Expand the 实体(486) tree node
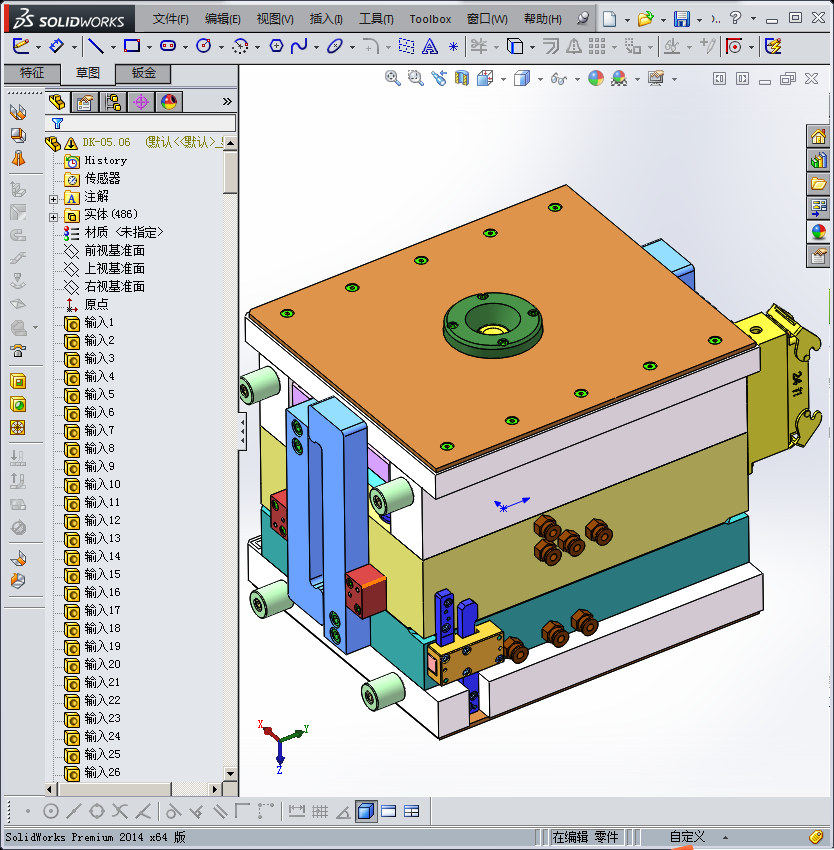The width and height of the screenshot is (834, 850). point(53,217)
